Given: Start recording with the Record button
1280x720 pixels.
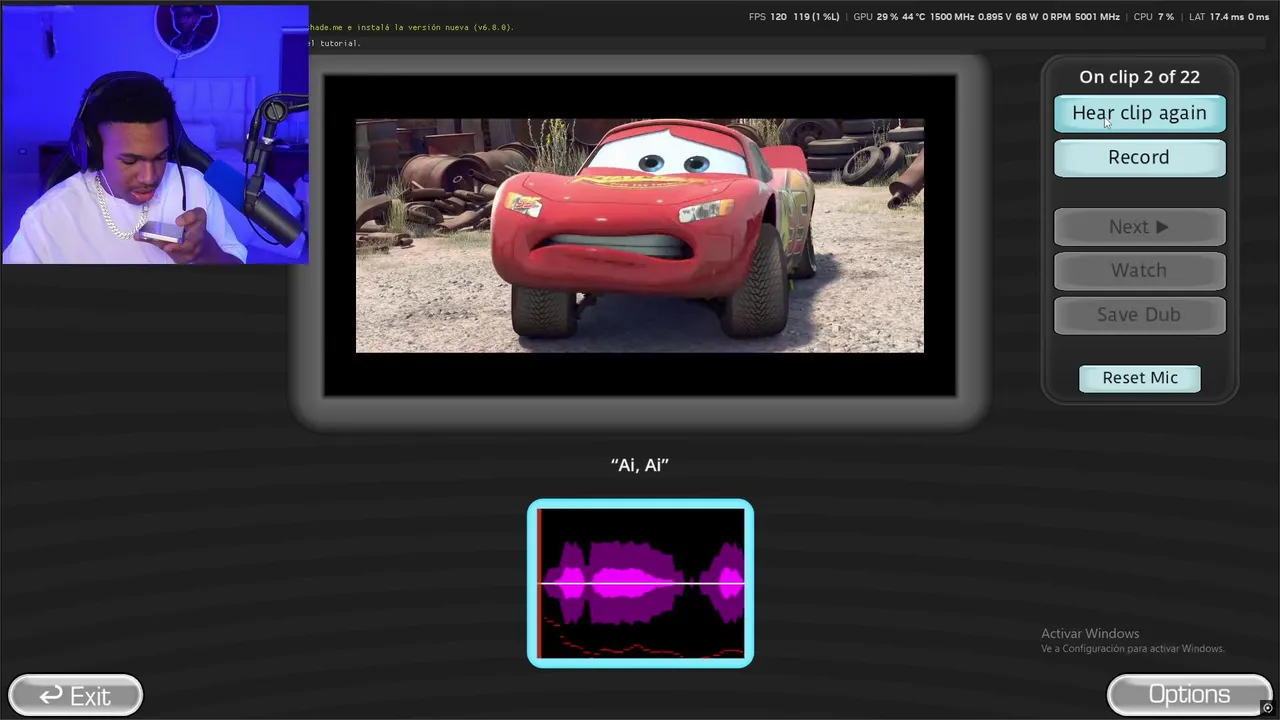Looking at the screenshot, I should (x=1139, y=157).
